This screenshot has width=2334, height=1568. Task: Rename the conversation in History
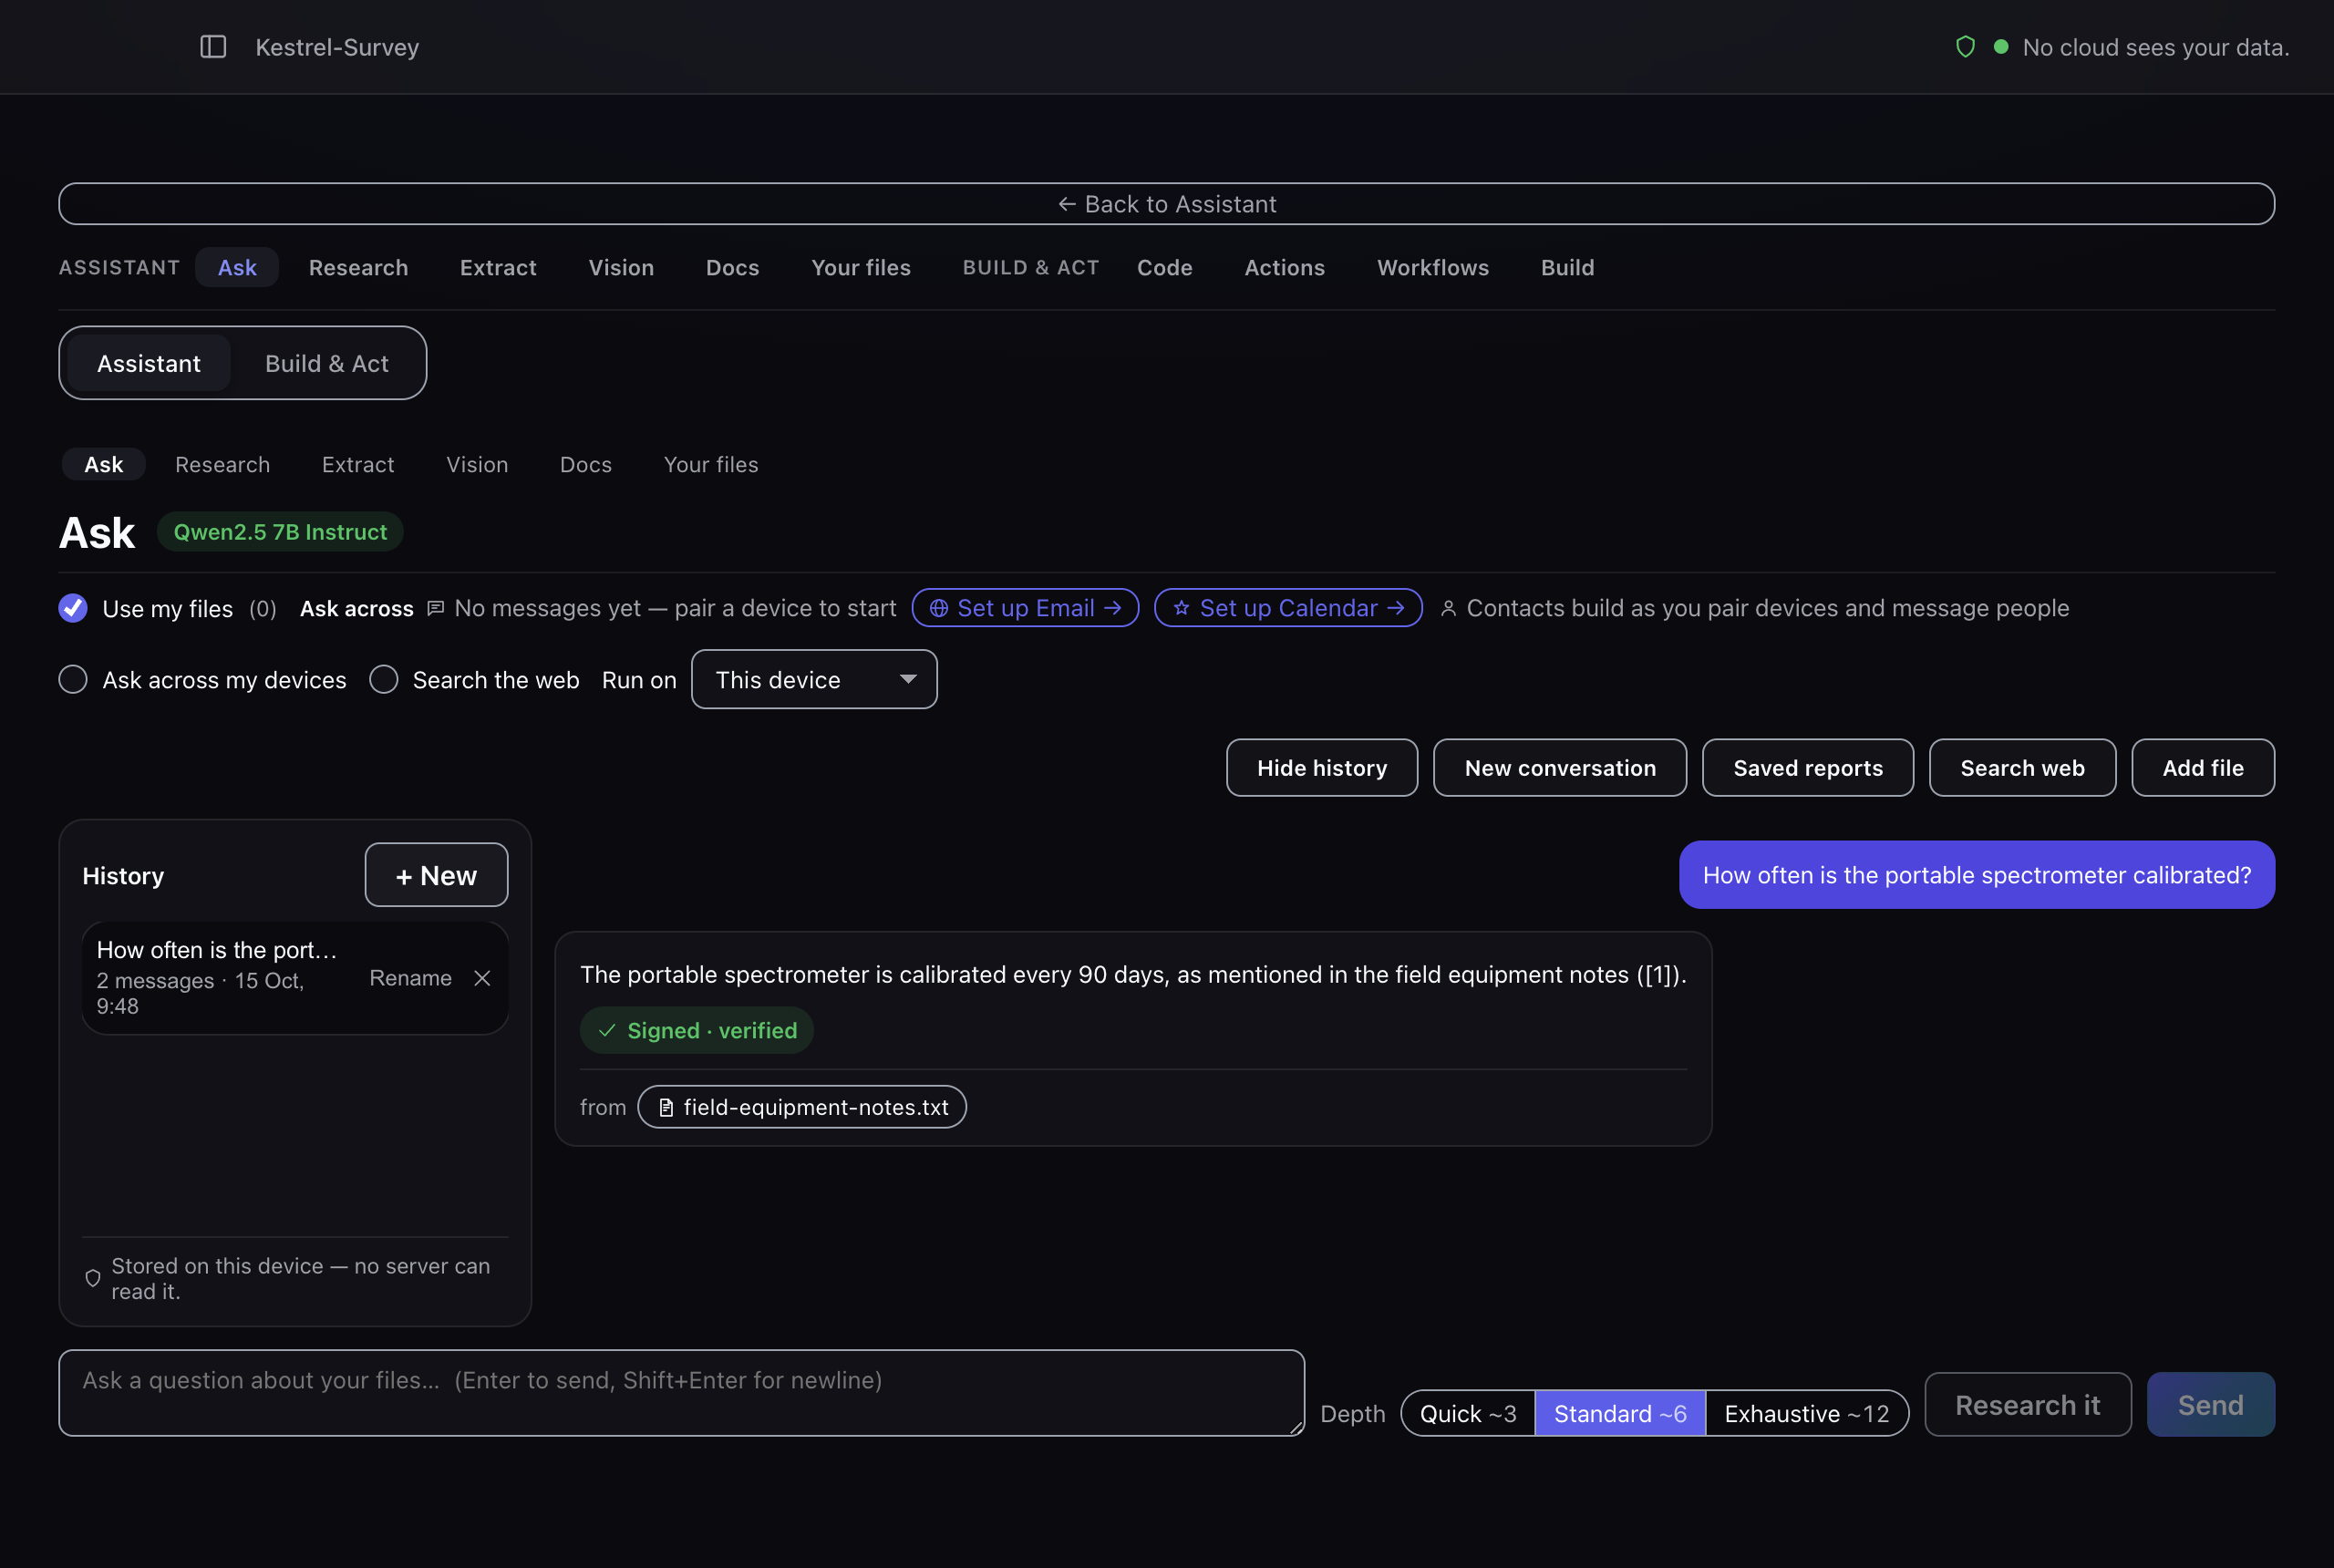pos(410,978)
